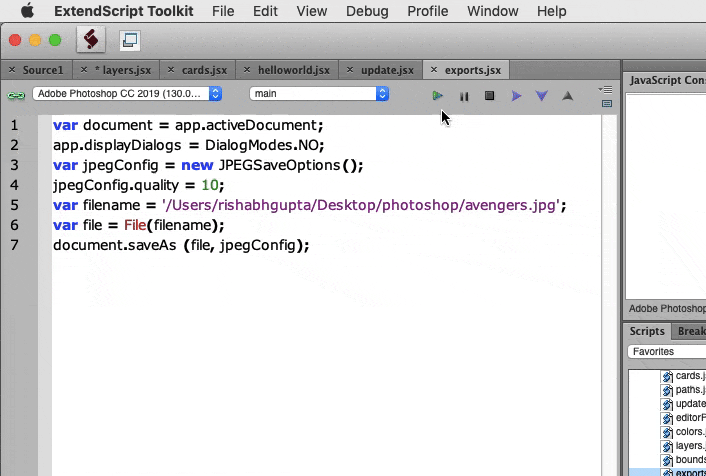The image size is (706, 476).
Task: Click line number 7 in gutter
Action: 14,245
